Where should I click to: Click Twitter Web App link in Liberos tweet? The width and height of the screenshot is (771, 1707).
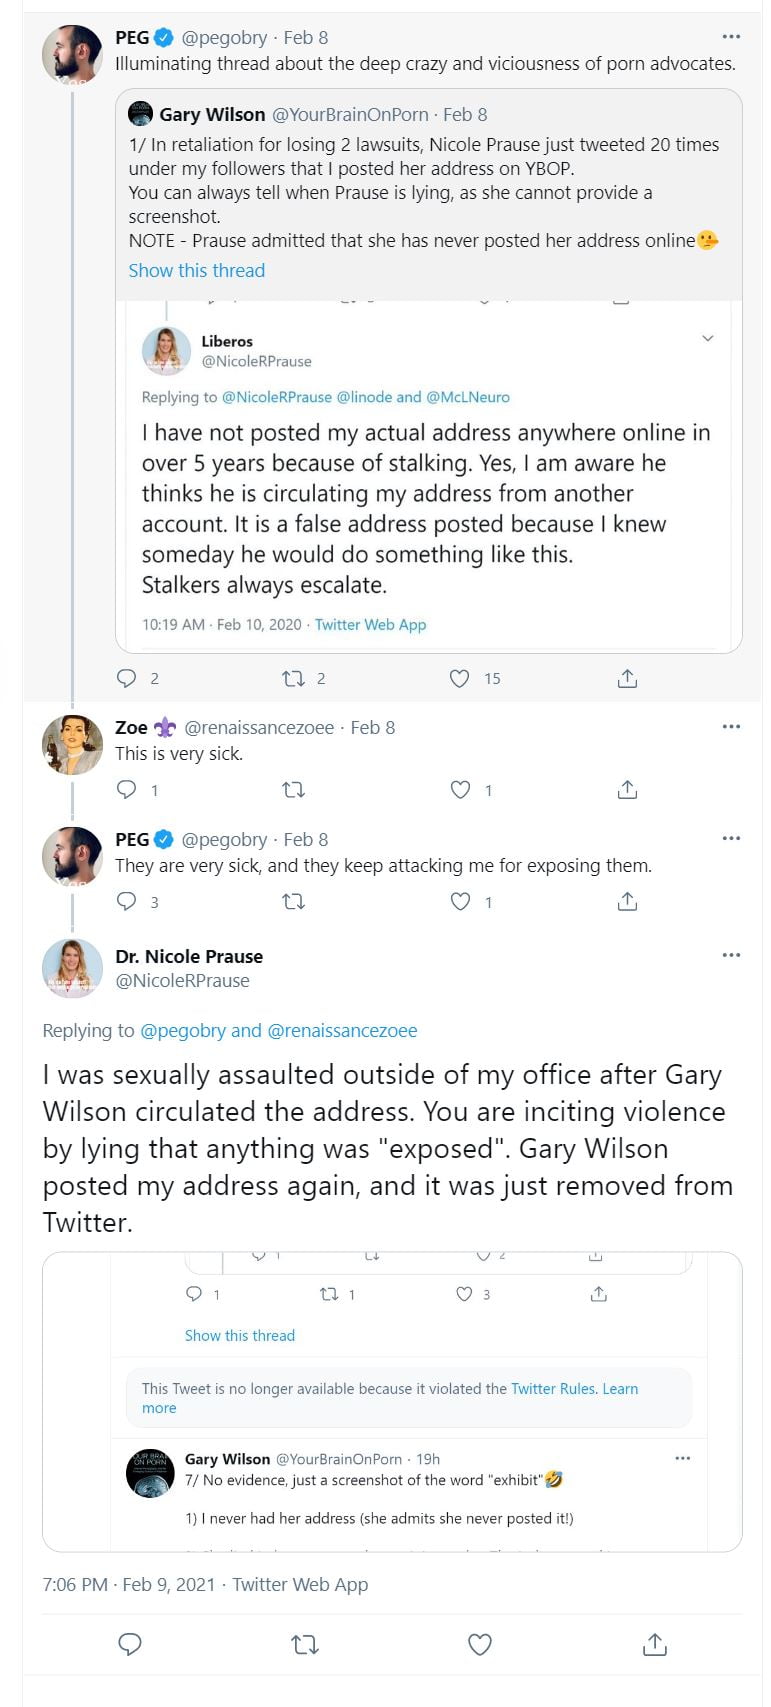(x=370, y=625)
